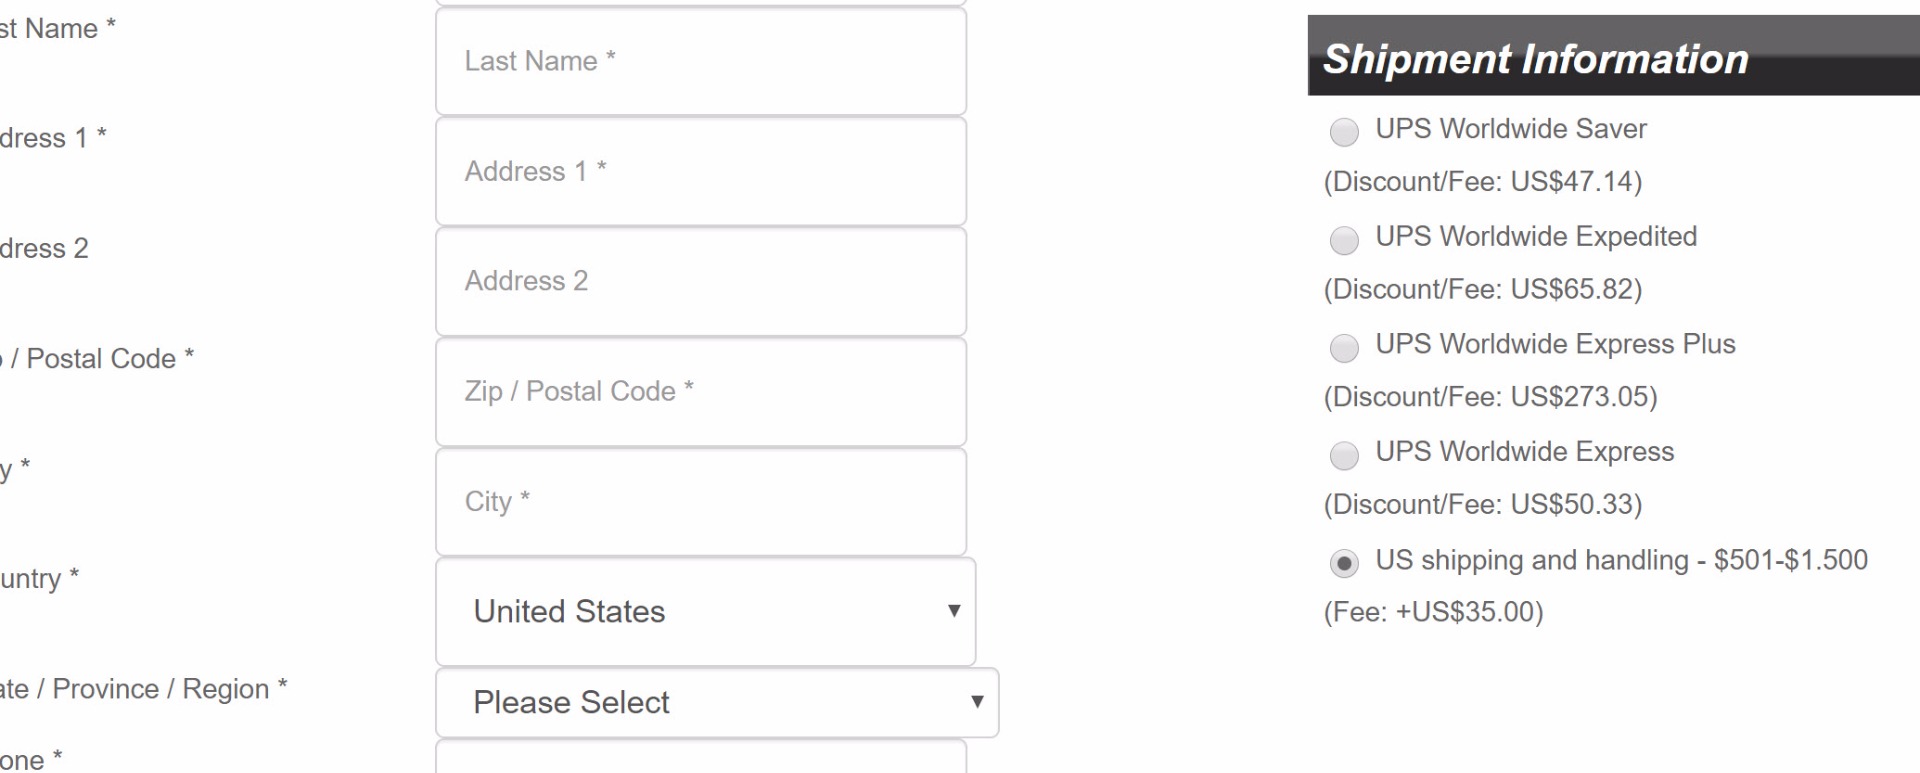This screenshot has width=1920, height=773.
Task: Click the Address 2 field label text
Action: point(43,248)
